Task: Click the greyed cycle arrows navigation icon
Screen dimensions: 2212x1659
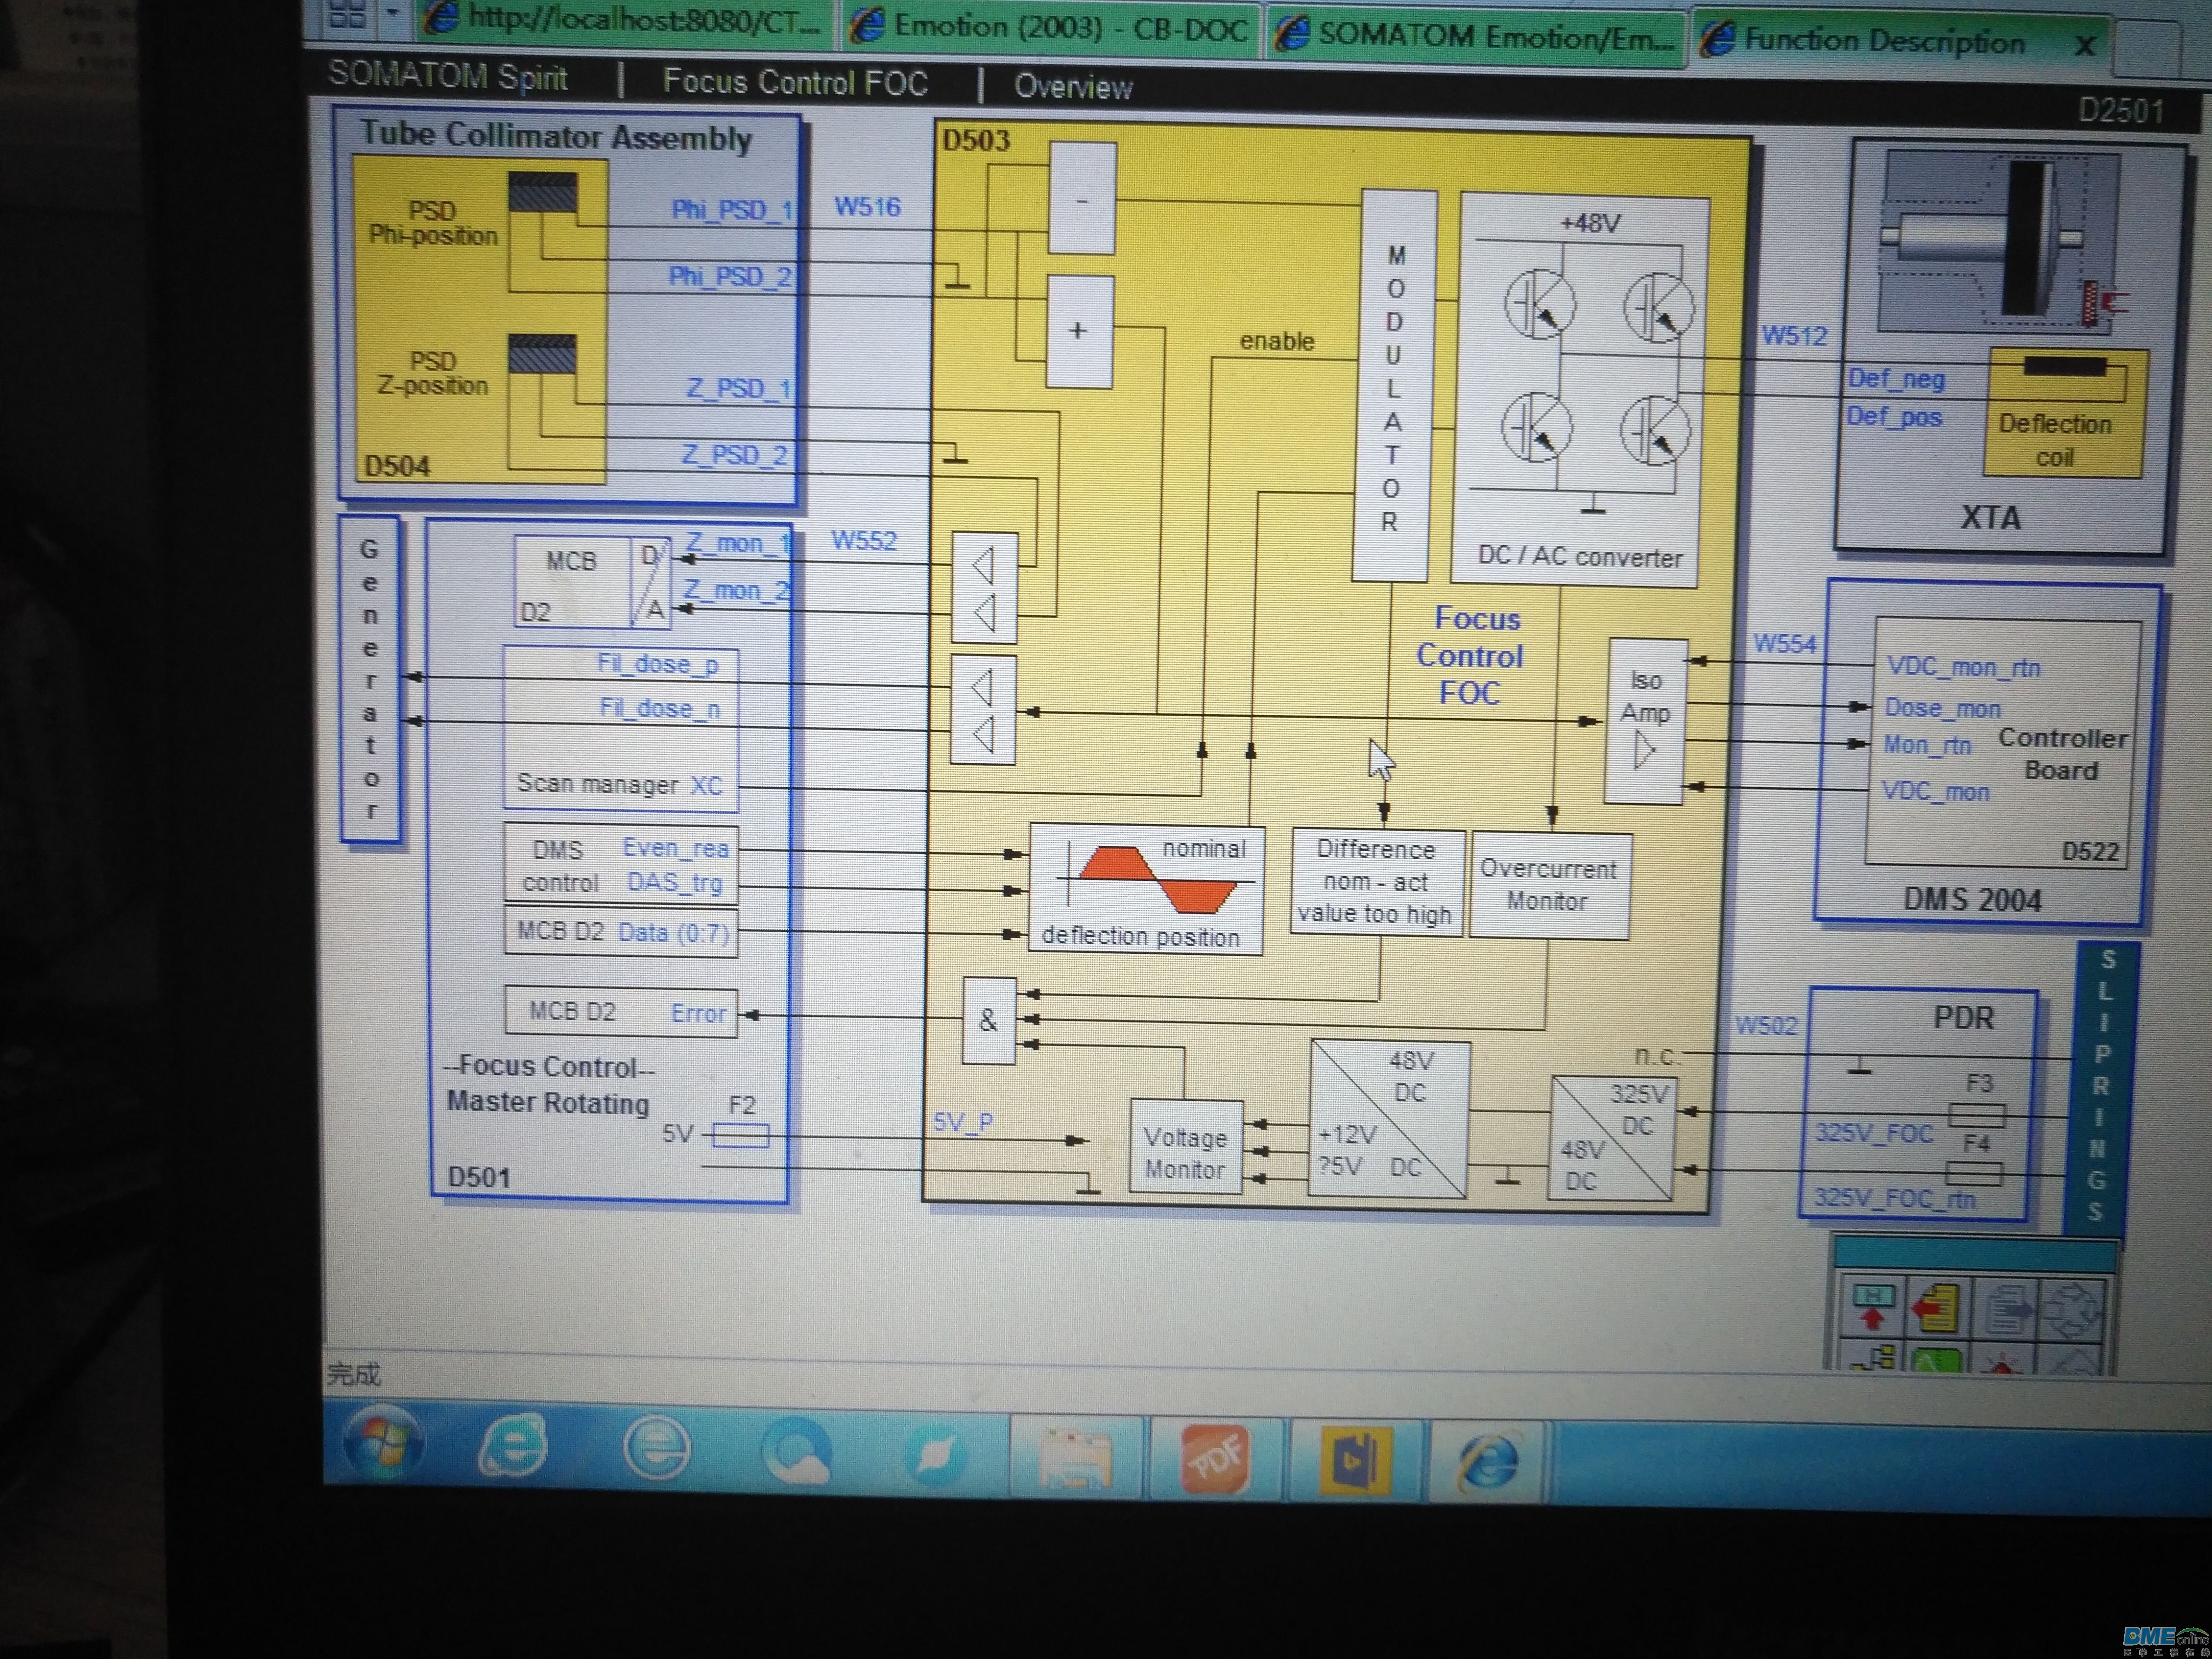Action: [x=2073, y=1310]
